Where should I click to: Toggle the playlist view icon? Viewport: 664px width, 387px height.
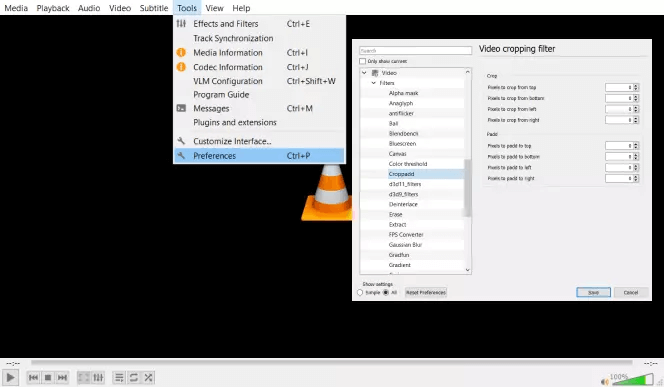coord(119,377)
